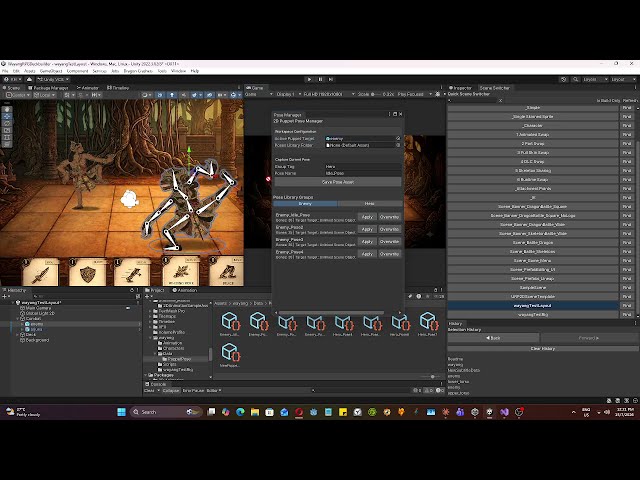640x480 pixels.
Task: Select the Background object in Hierarchy
Action: coord(37,340)
